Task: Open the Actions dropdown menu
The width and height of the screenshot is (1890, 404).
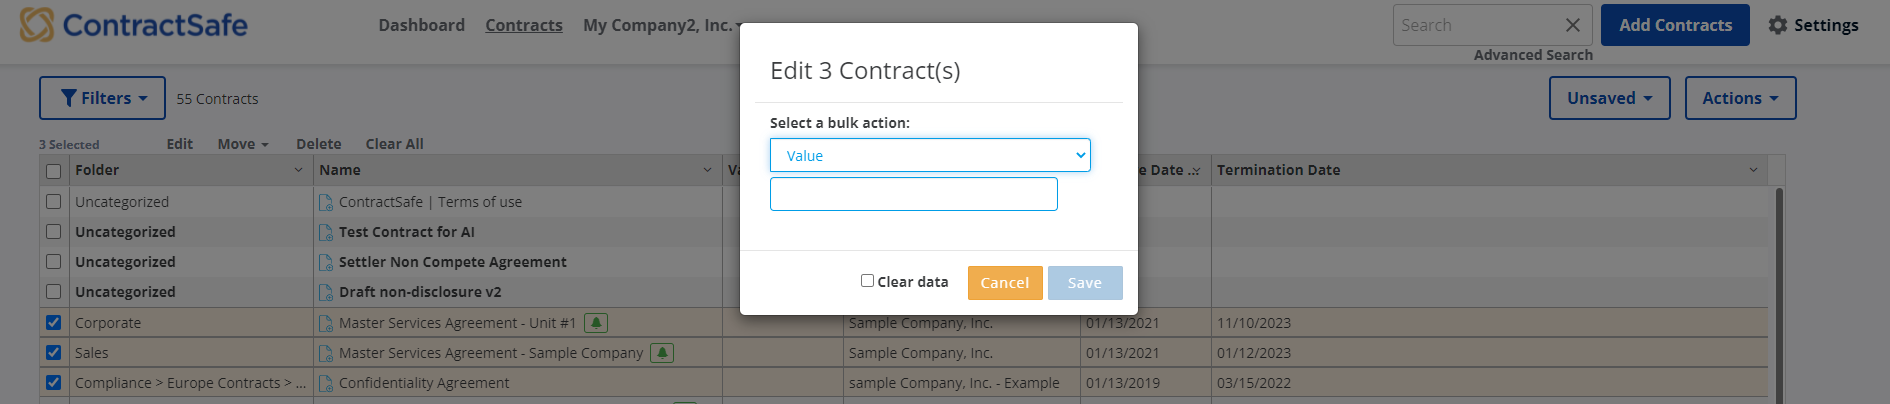Action: point(1740,98)
